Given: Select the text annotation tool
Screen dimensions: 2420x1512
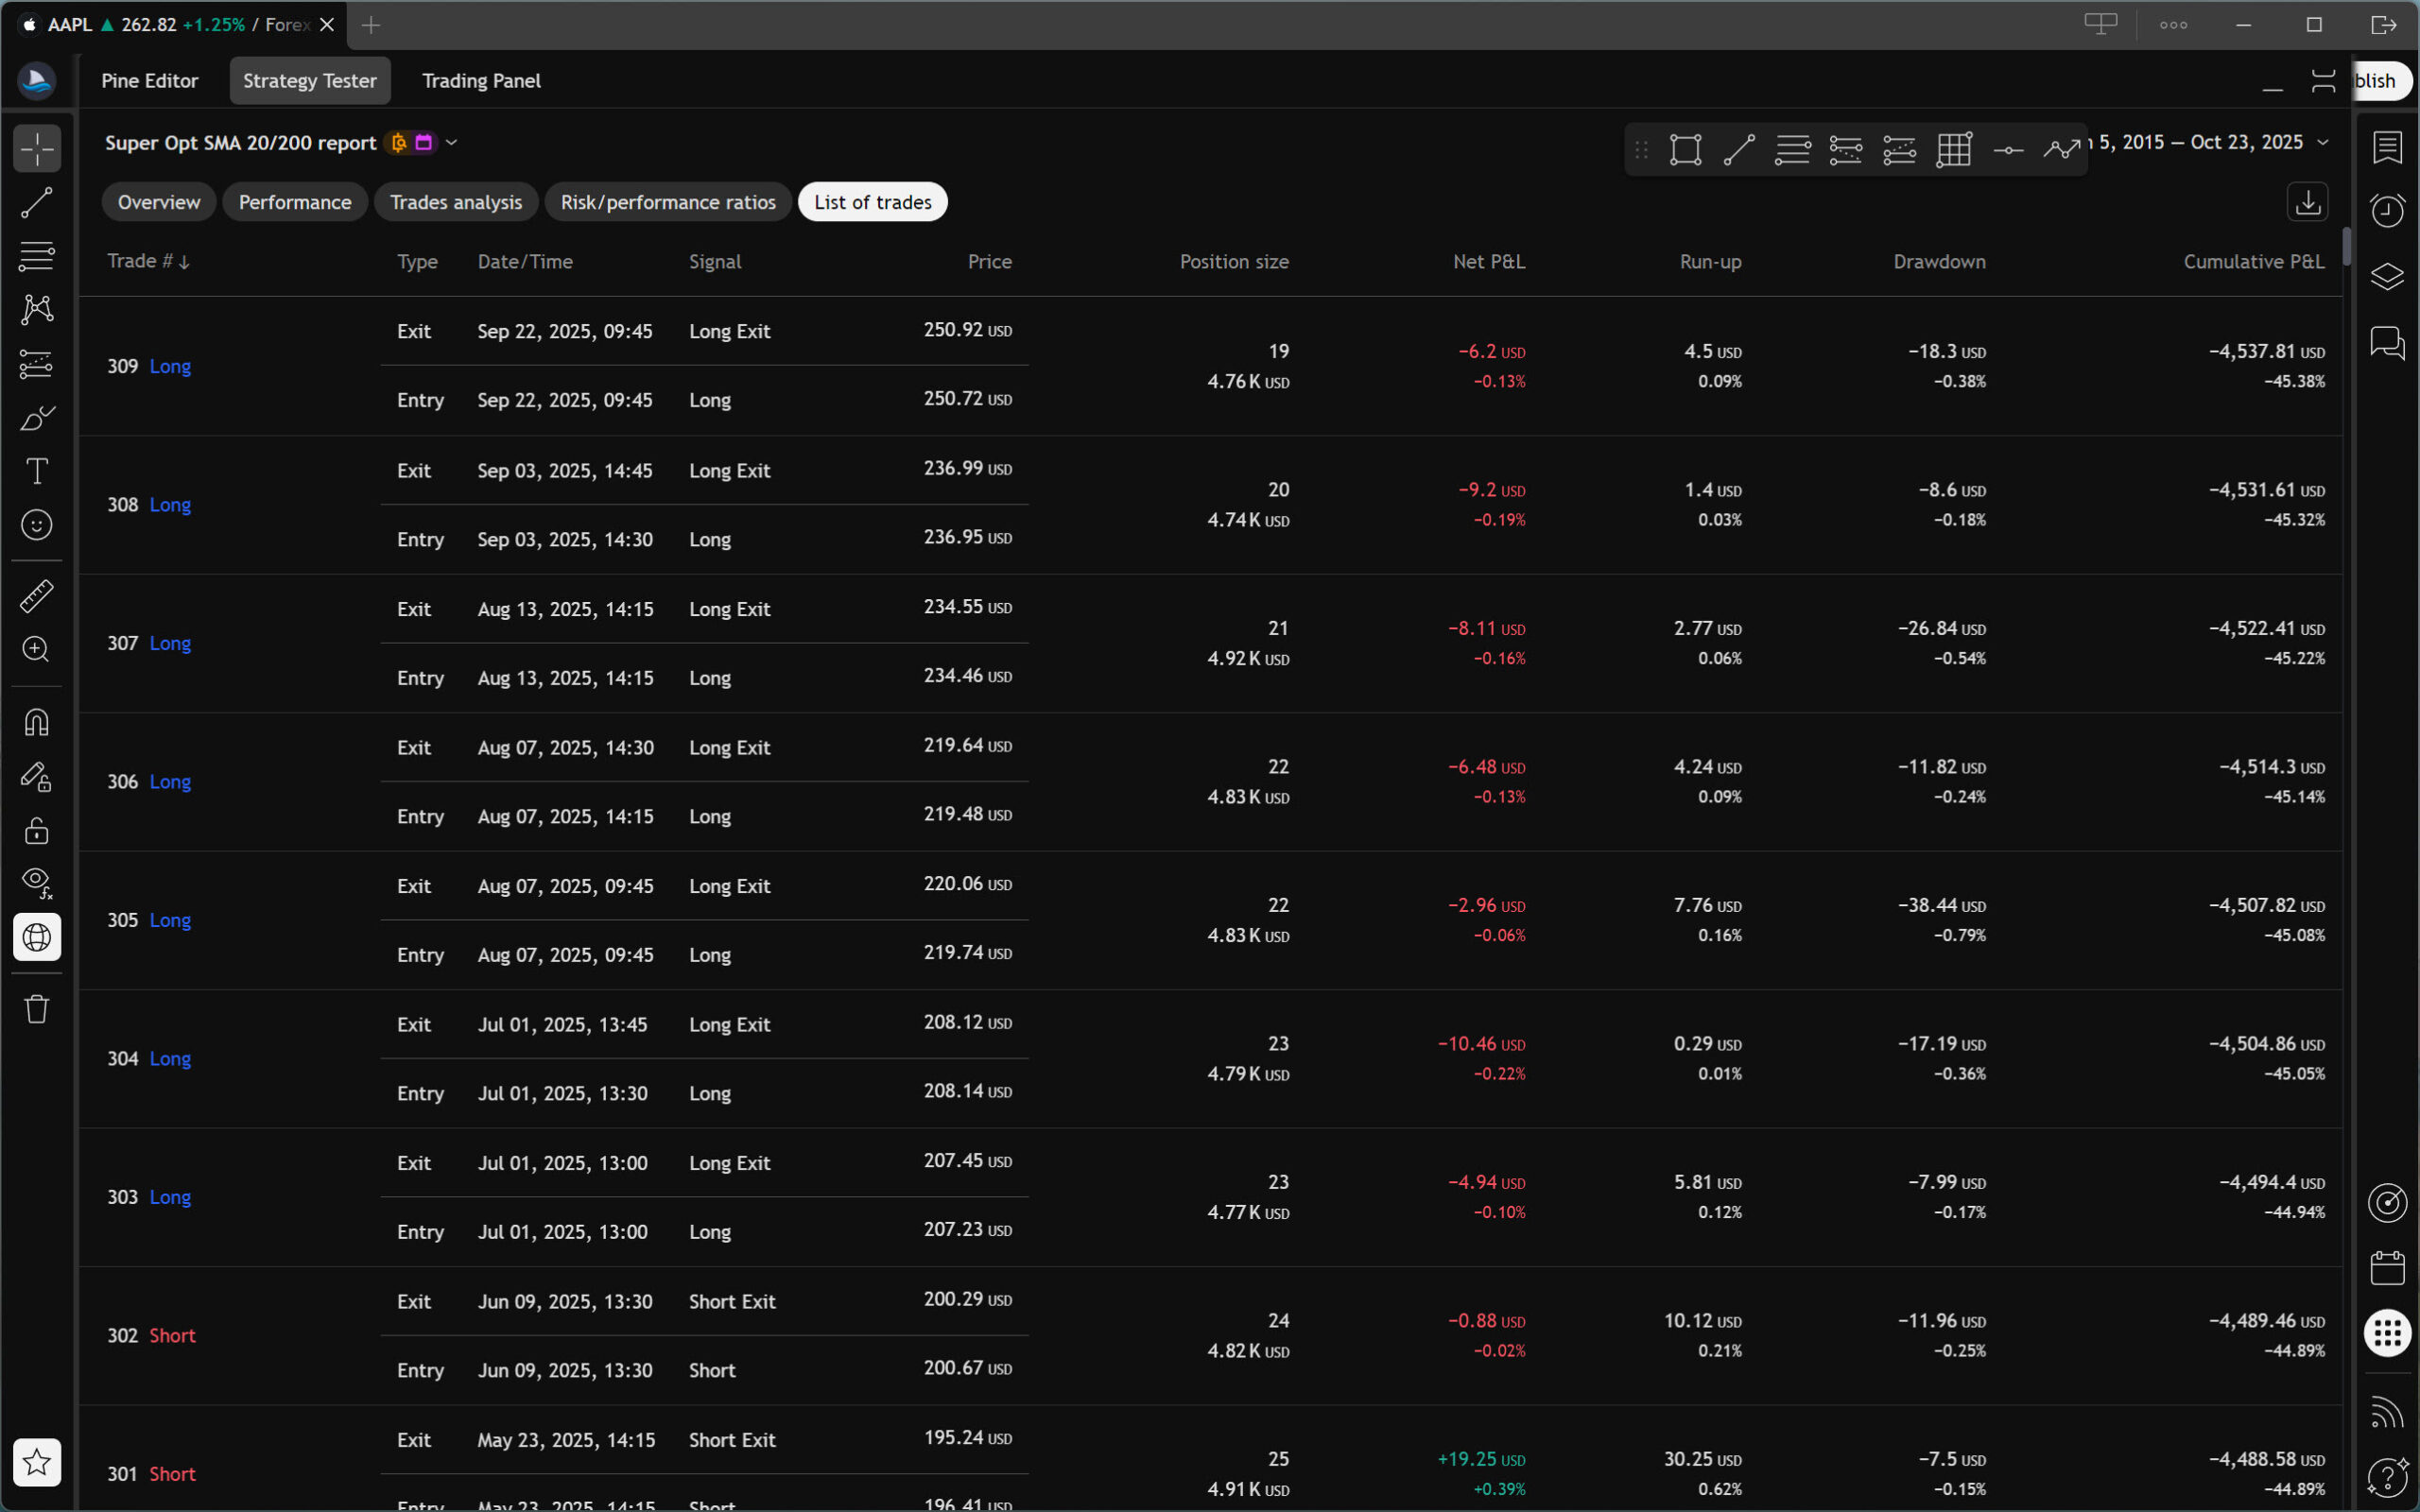Looking at the screenshot, I should (37, 471).
